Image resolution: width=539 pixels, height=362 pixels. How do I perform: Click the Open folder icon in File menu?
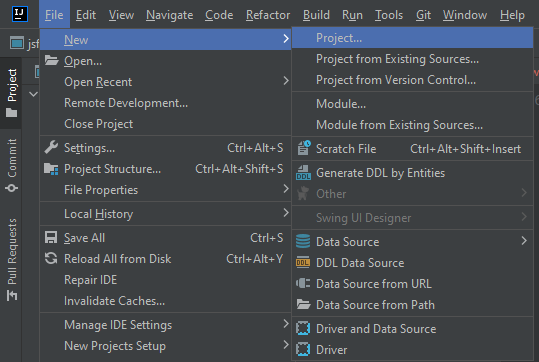51,61
